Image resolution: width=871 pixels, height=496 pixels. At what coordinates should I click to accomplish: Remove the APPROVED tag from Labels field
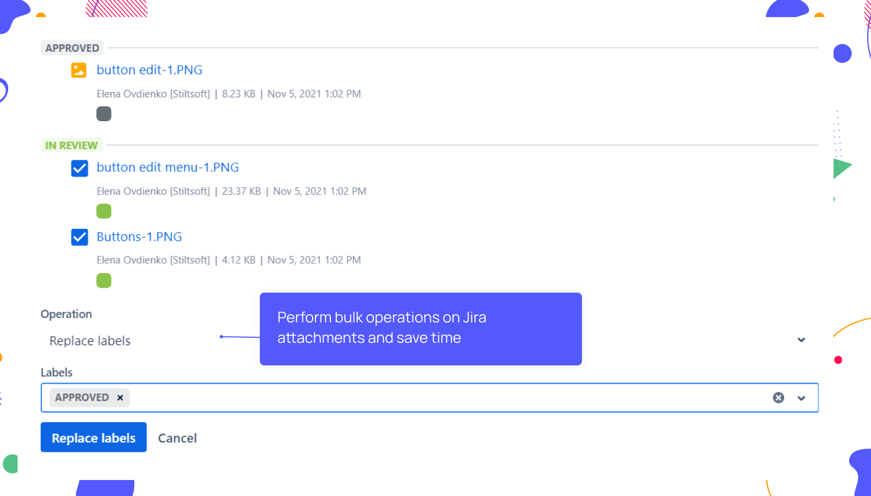[120, 398]
